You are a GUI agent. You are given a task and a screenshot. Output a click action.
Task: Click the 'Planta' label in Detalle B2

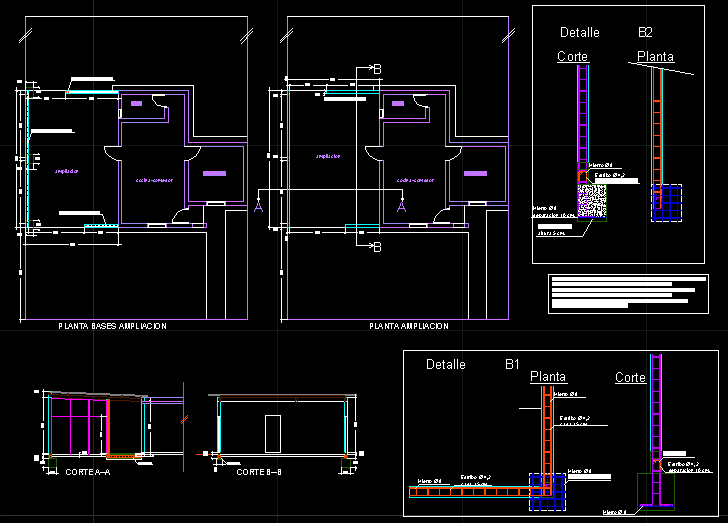click(655, 57)
